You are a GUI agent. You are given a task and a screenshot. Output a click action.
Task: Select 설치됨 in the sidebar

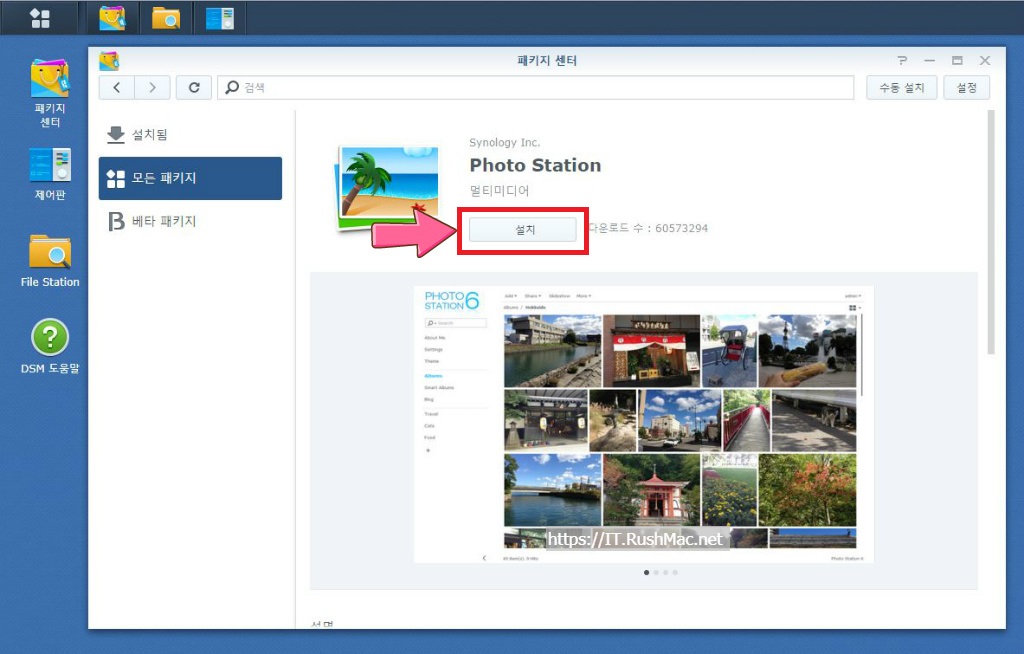pos(190,135)
